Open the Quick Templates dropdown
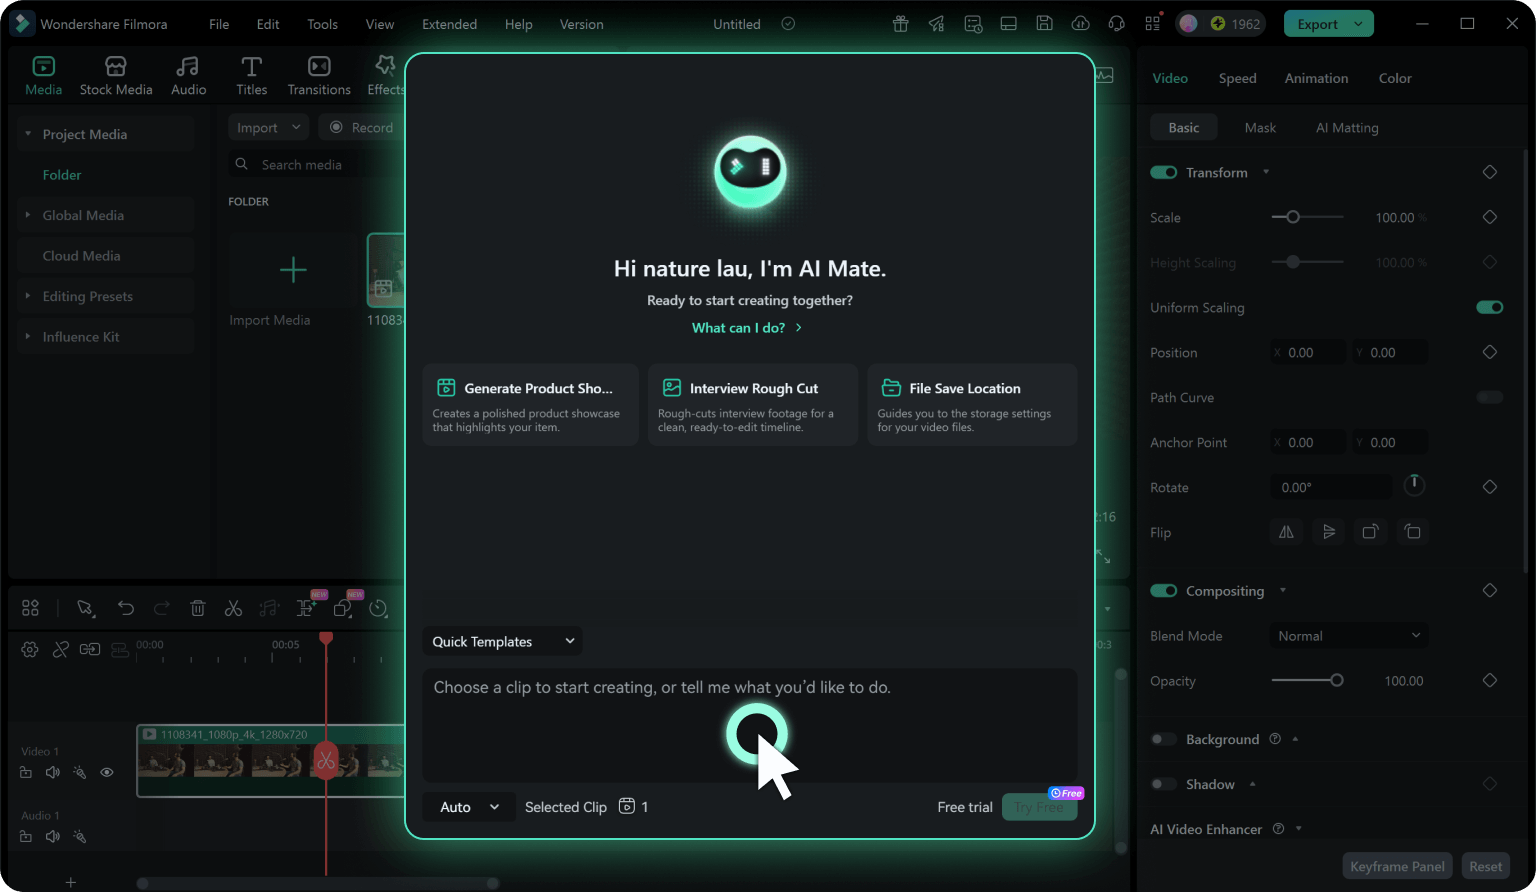 click(x=502, y=641)
